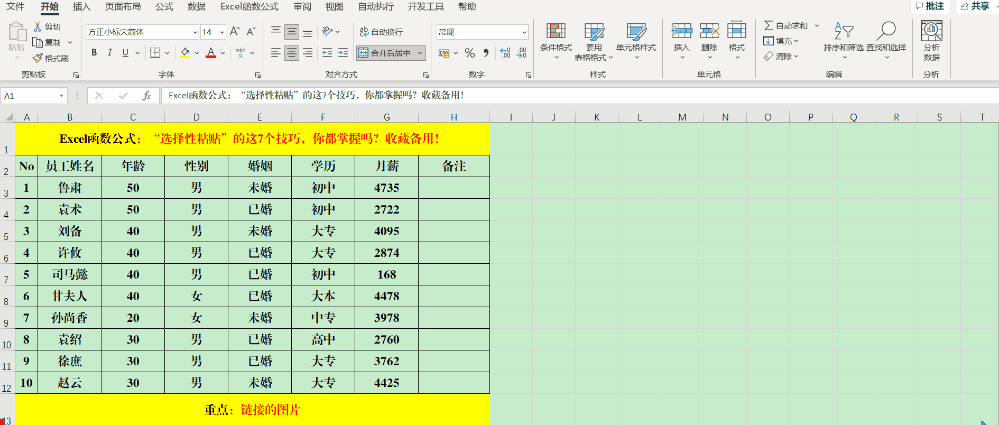Click the Cut (剪切) scissors icon
This screenshot has height=425, width=999.
(37, 27)
